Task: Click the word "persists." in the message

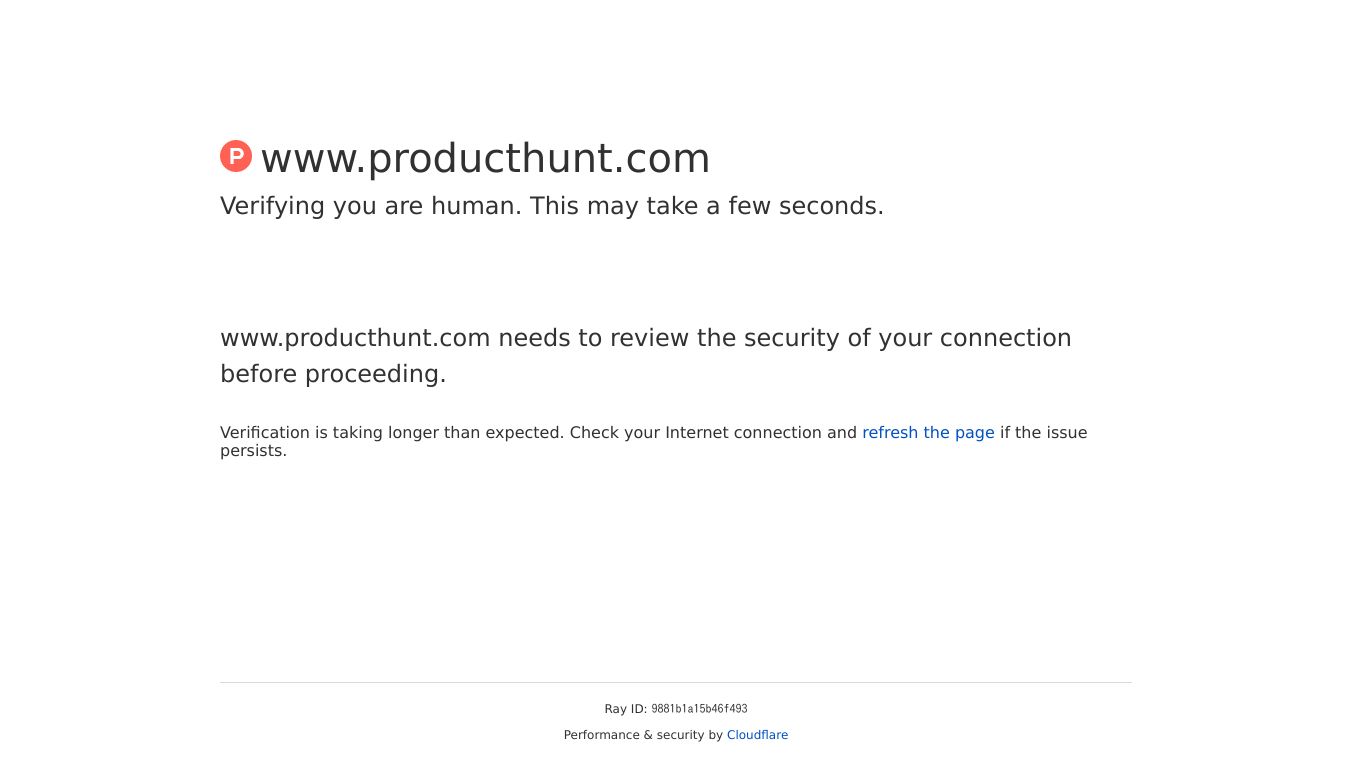Action: coord(253,451)
